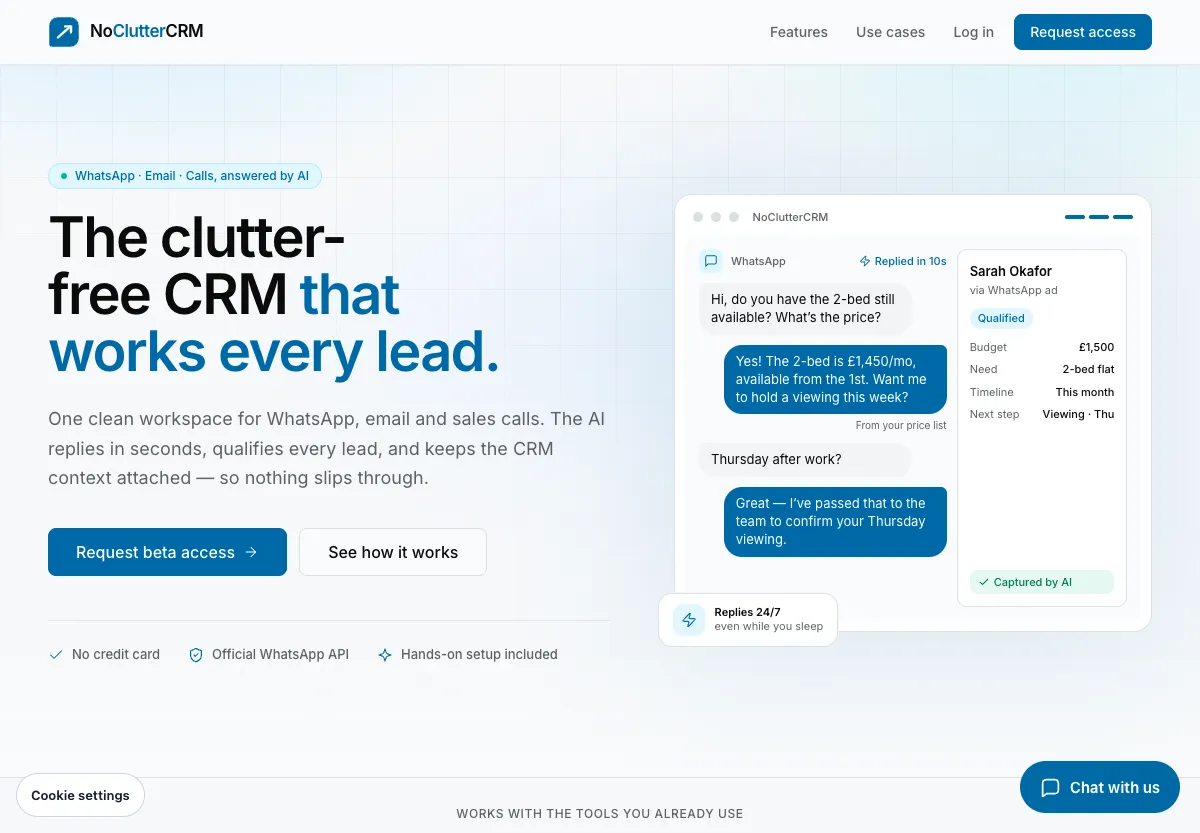1200x833 pixels.
Task: Click the NoClutterCRM arrow logo icon
Action: click(64, 32)
